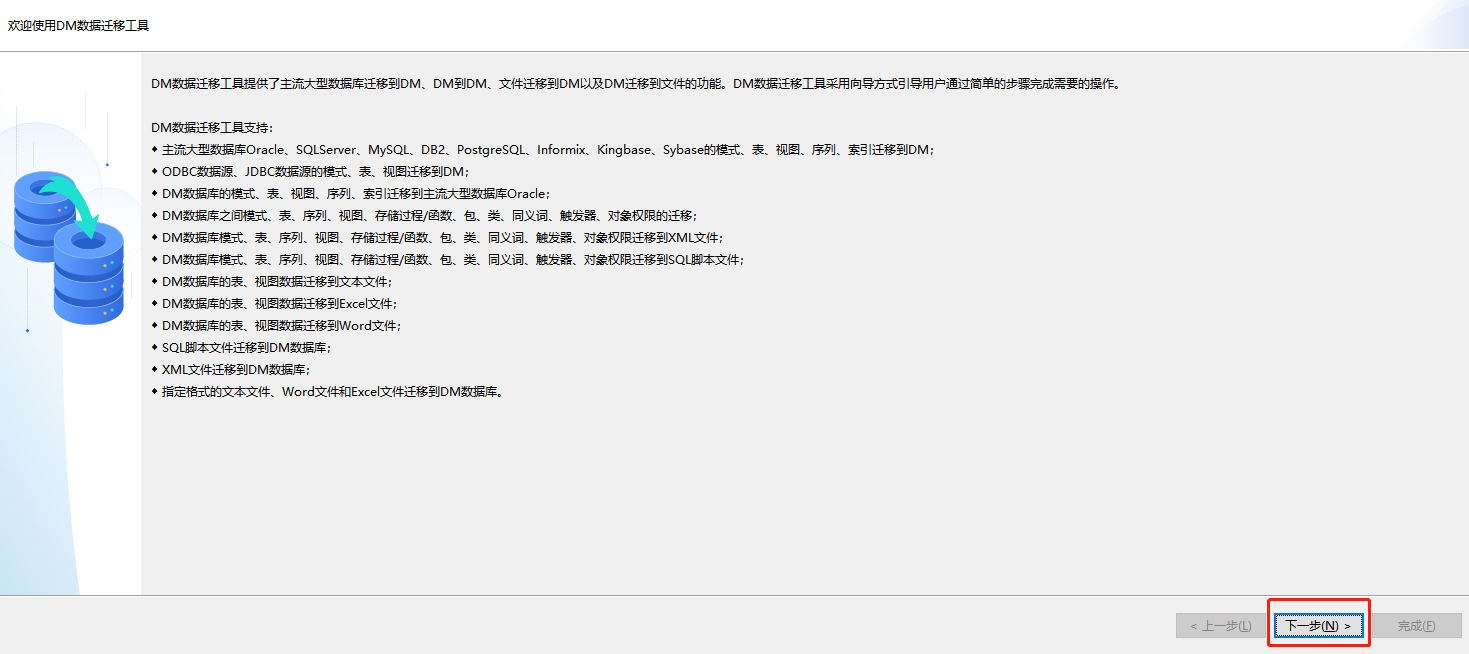This screenshot has width=1469, height=654.
Task: Click the greyed-out 完成(F) button
Action: (1416, 626)
